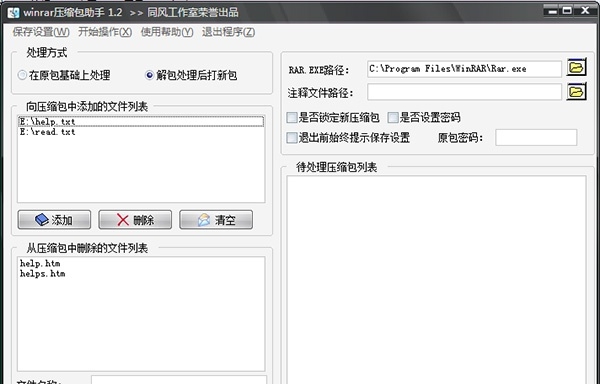Click the 删除 button
The height and width of the screenshot is (384, 600).
[x=135, y=220]
